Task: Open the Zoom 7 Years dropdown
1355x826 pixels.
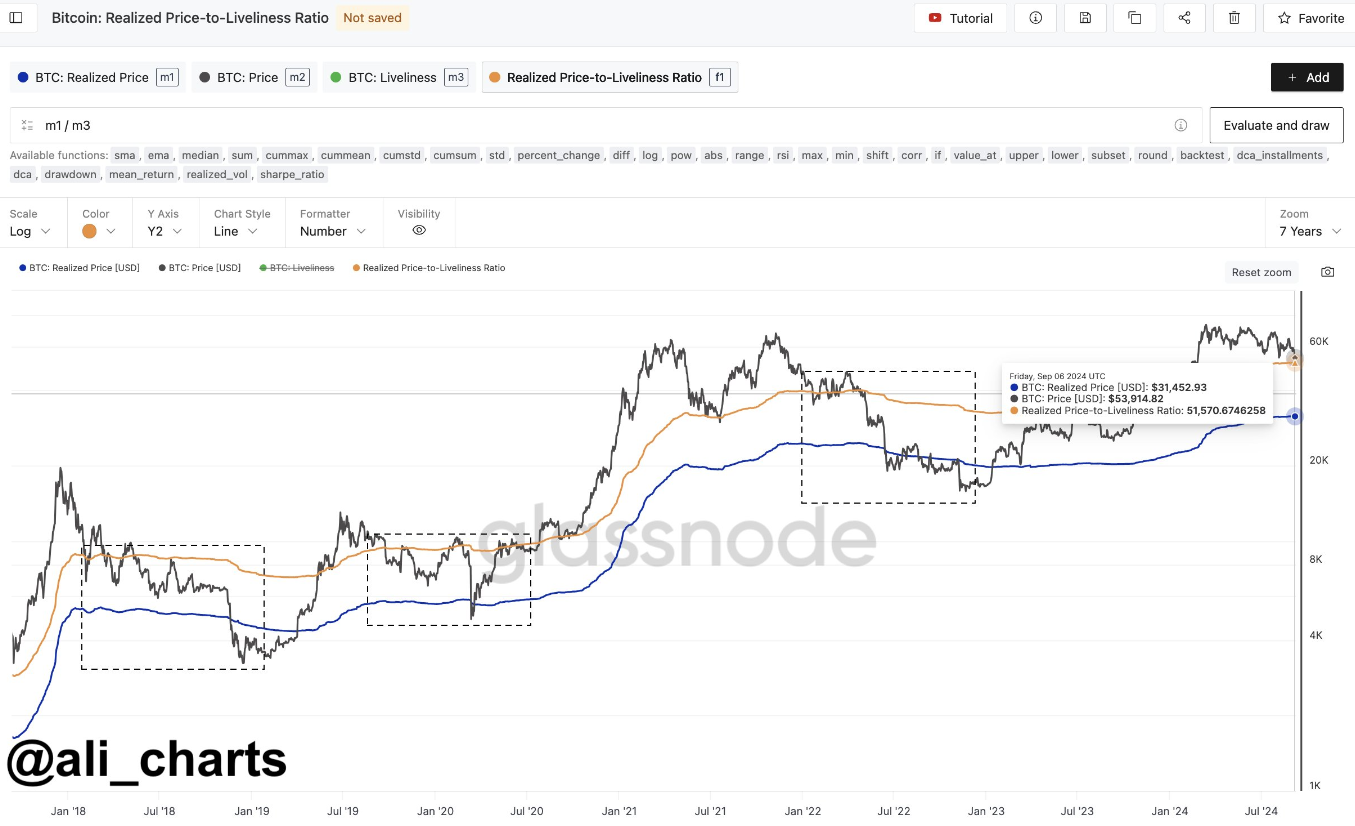Action: pos(1310,231)
